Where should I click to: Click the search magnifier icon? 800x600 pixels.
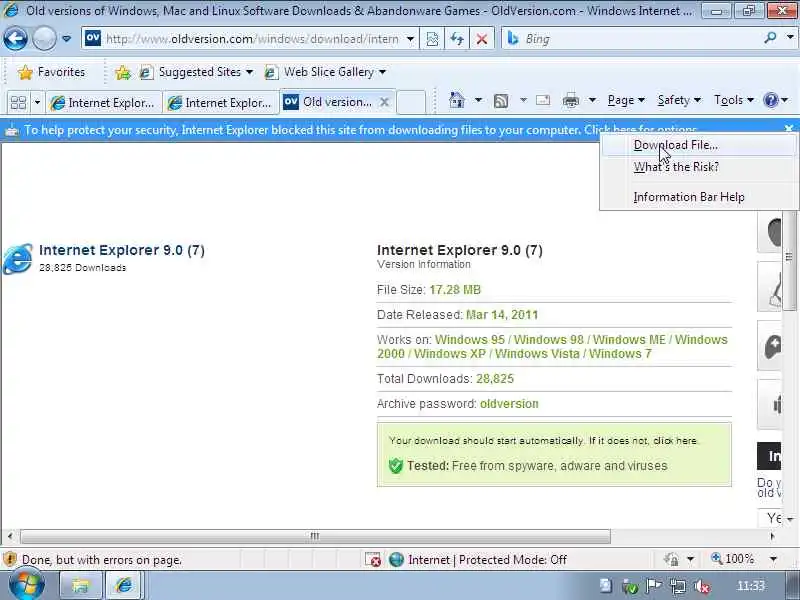pyautogui.click(x=770, y=38)
